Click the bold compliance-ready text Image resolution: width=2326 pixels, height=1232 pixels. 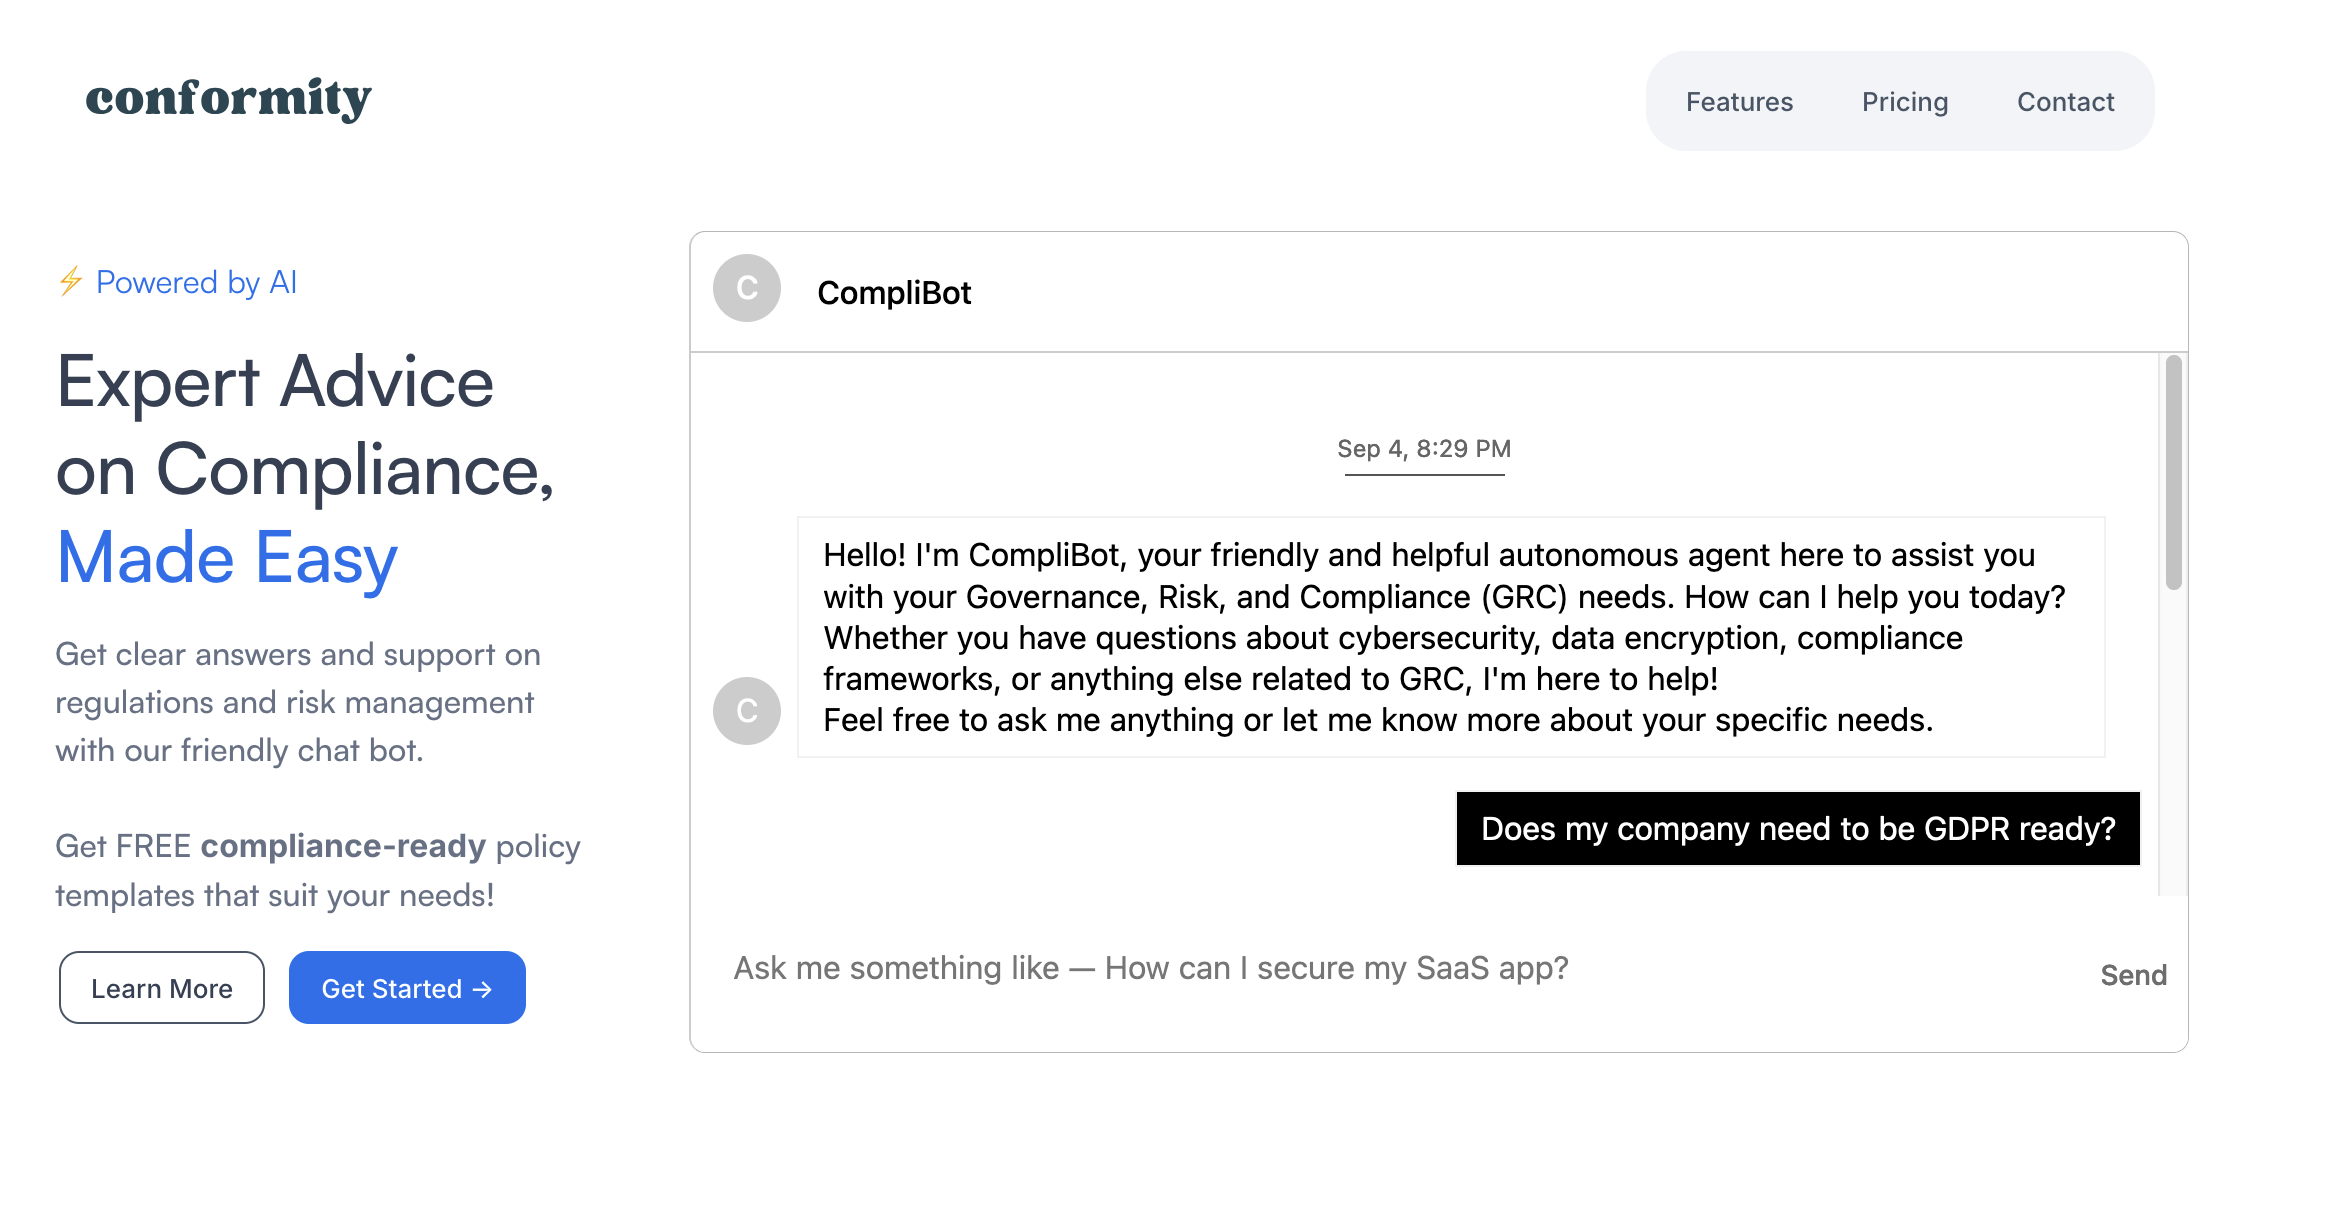click(x=343, y=847)
